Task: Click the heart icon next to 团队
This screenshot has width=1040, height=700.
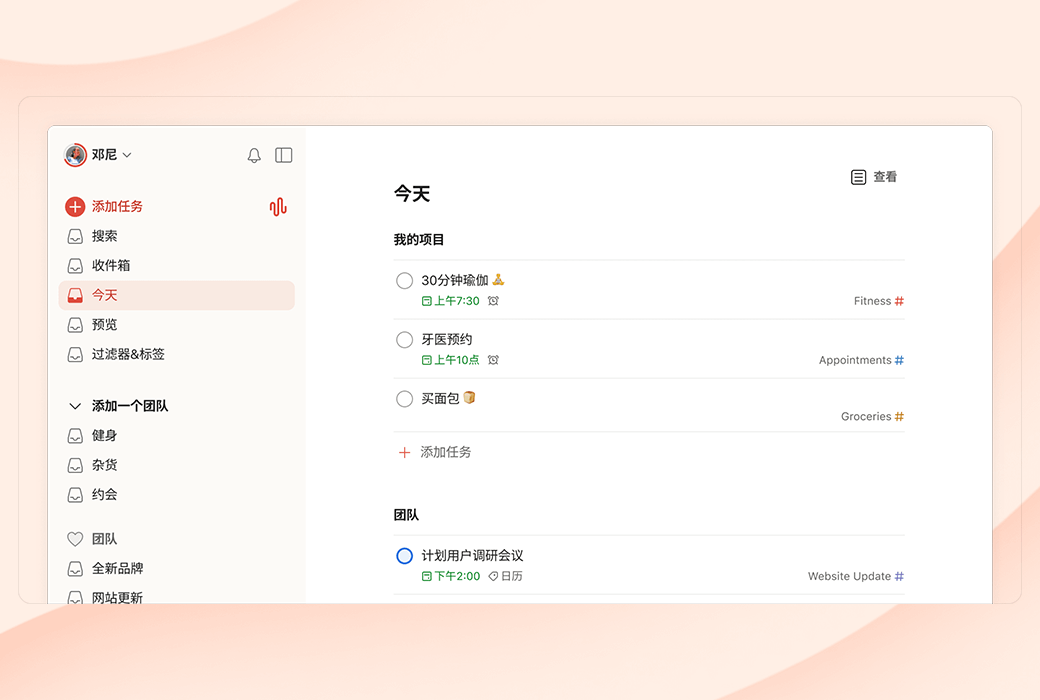Action: tap(75, 538)
